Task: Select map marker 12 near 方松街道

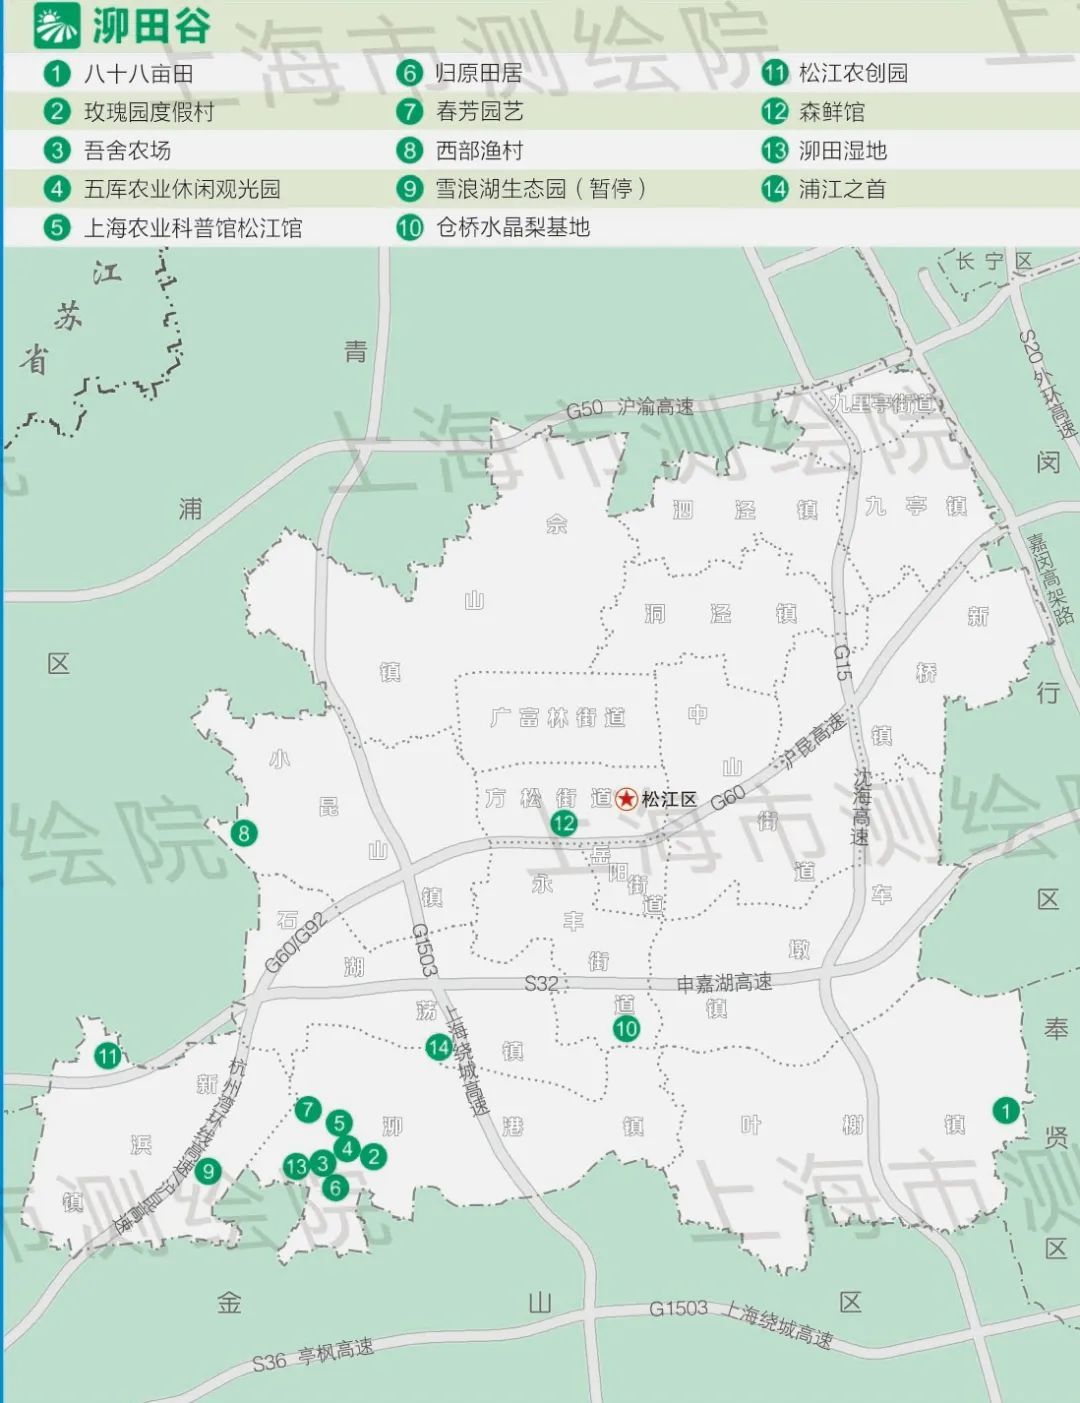Action: click(x=564, y=823)
